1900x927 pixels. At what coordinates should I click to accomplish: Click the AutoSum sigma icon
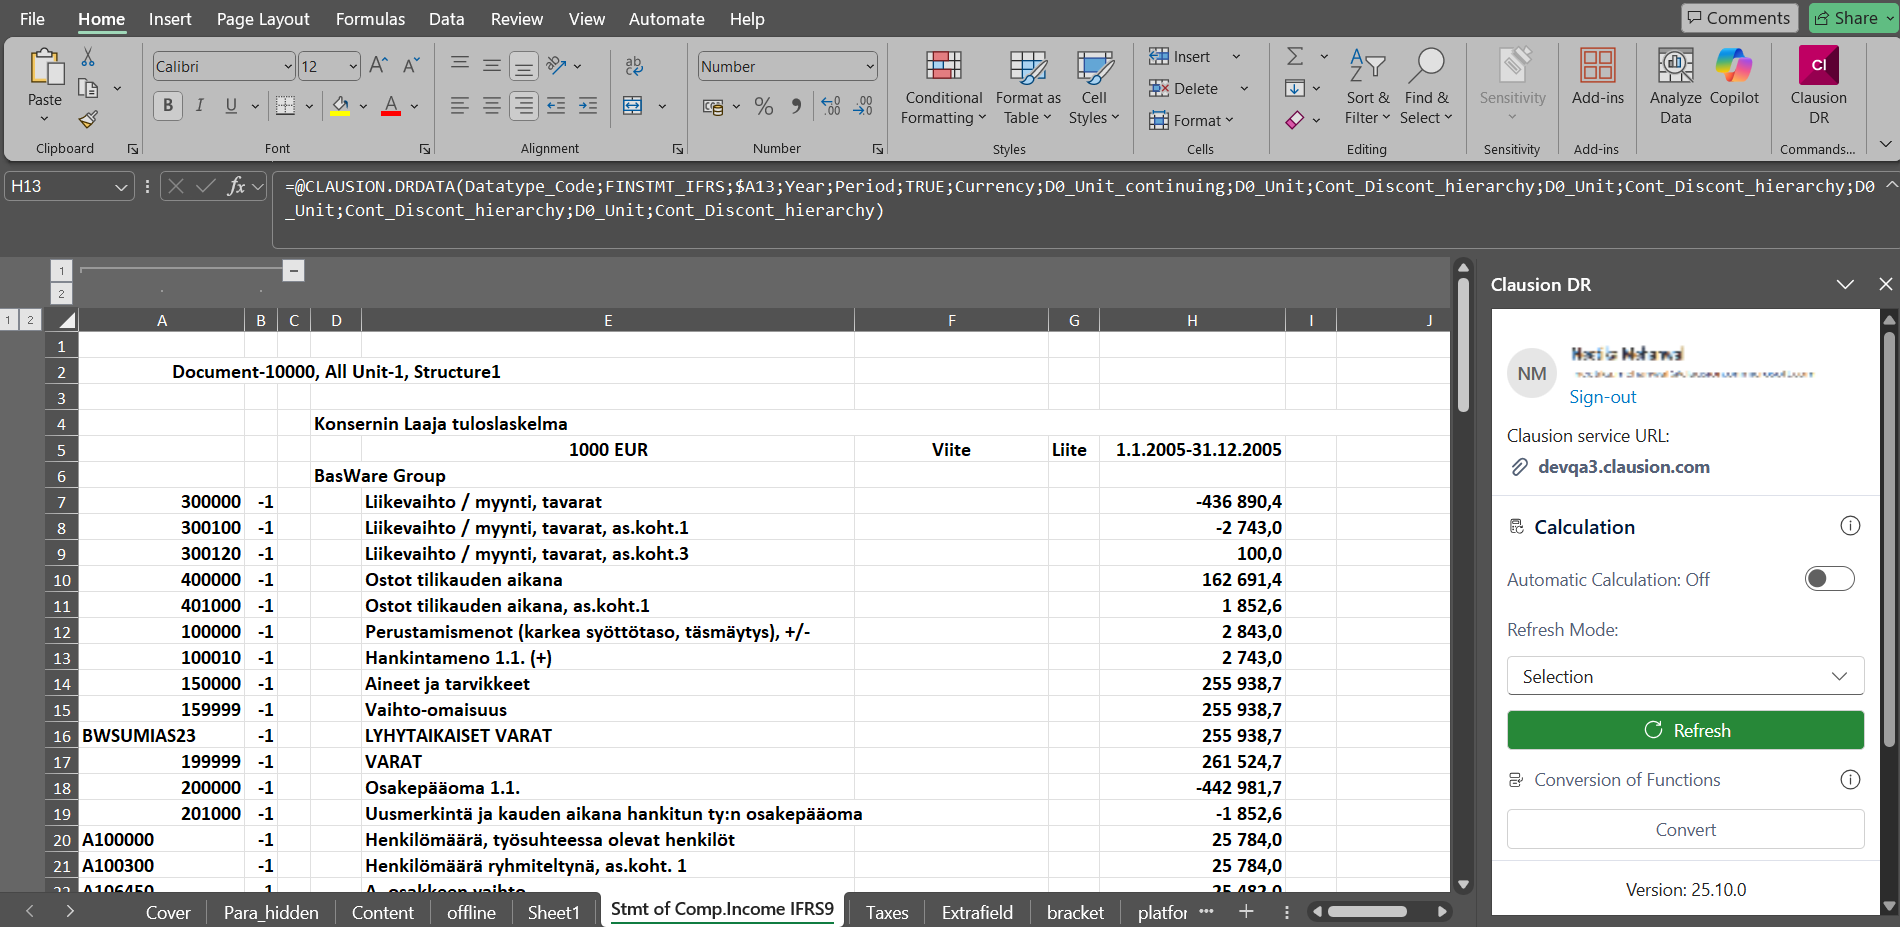tap(1295, 57)
